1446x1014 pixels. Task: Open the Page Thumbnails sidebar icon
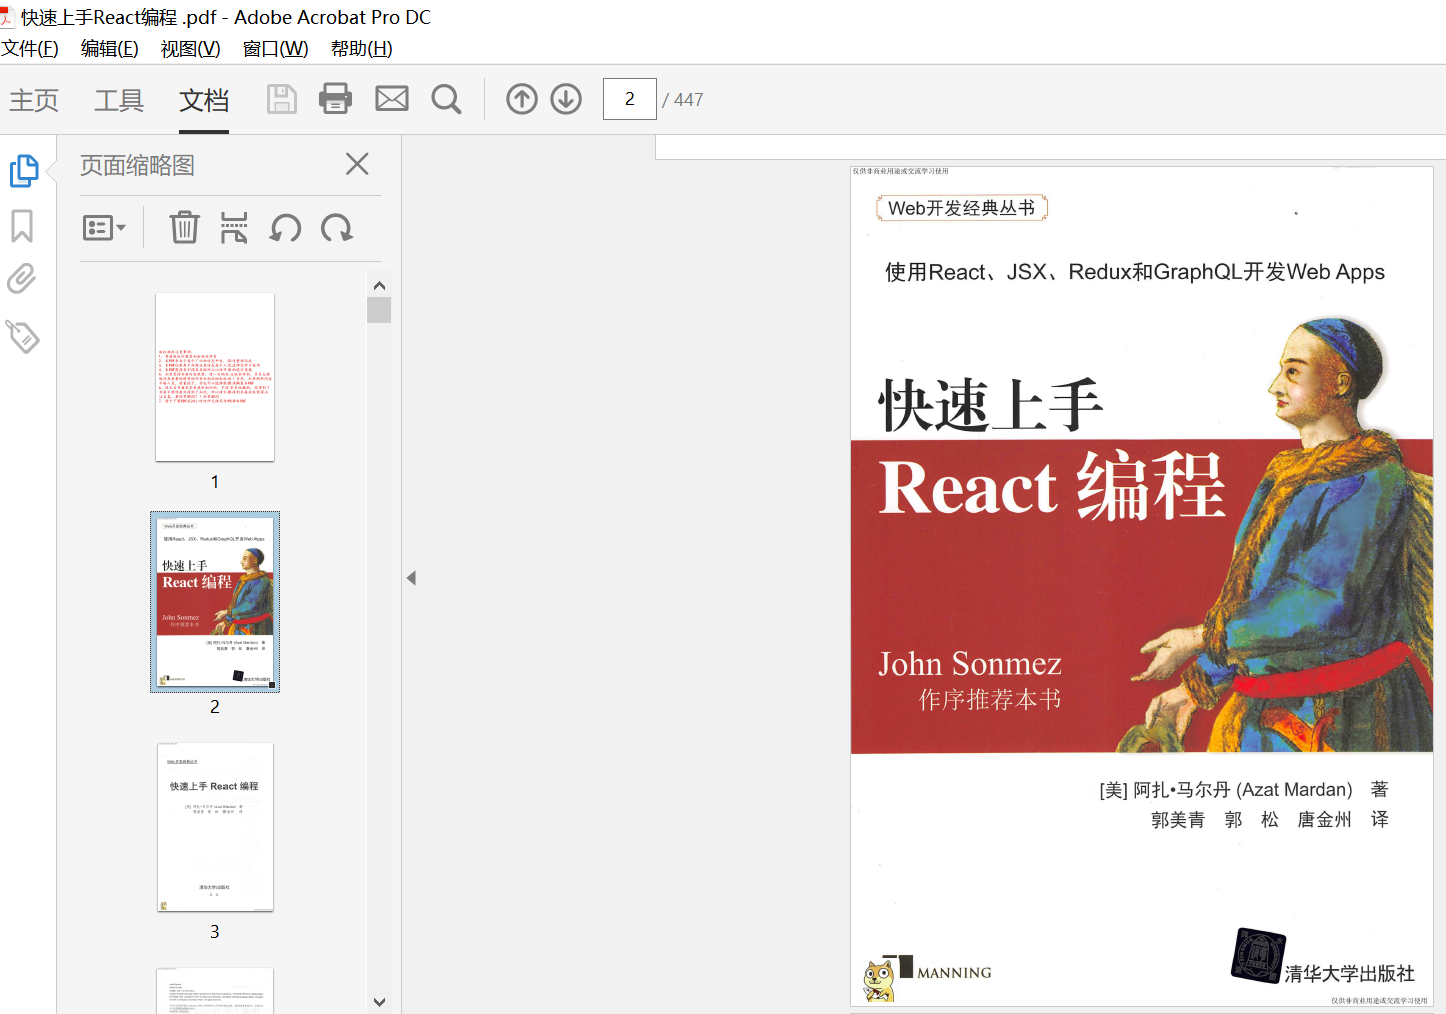24,171
